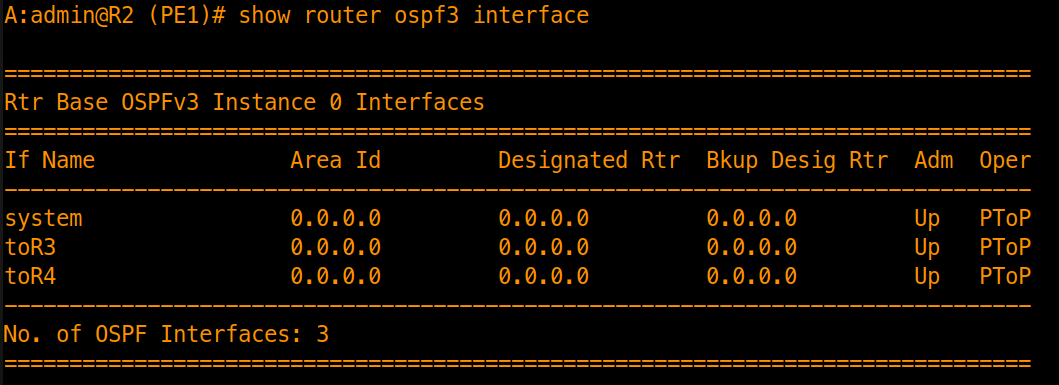Click Bkup Desig Rtr value in toR3 row

click(x=752, y=248)
